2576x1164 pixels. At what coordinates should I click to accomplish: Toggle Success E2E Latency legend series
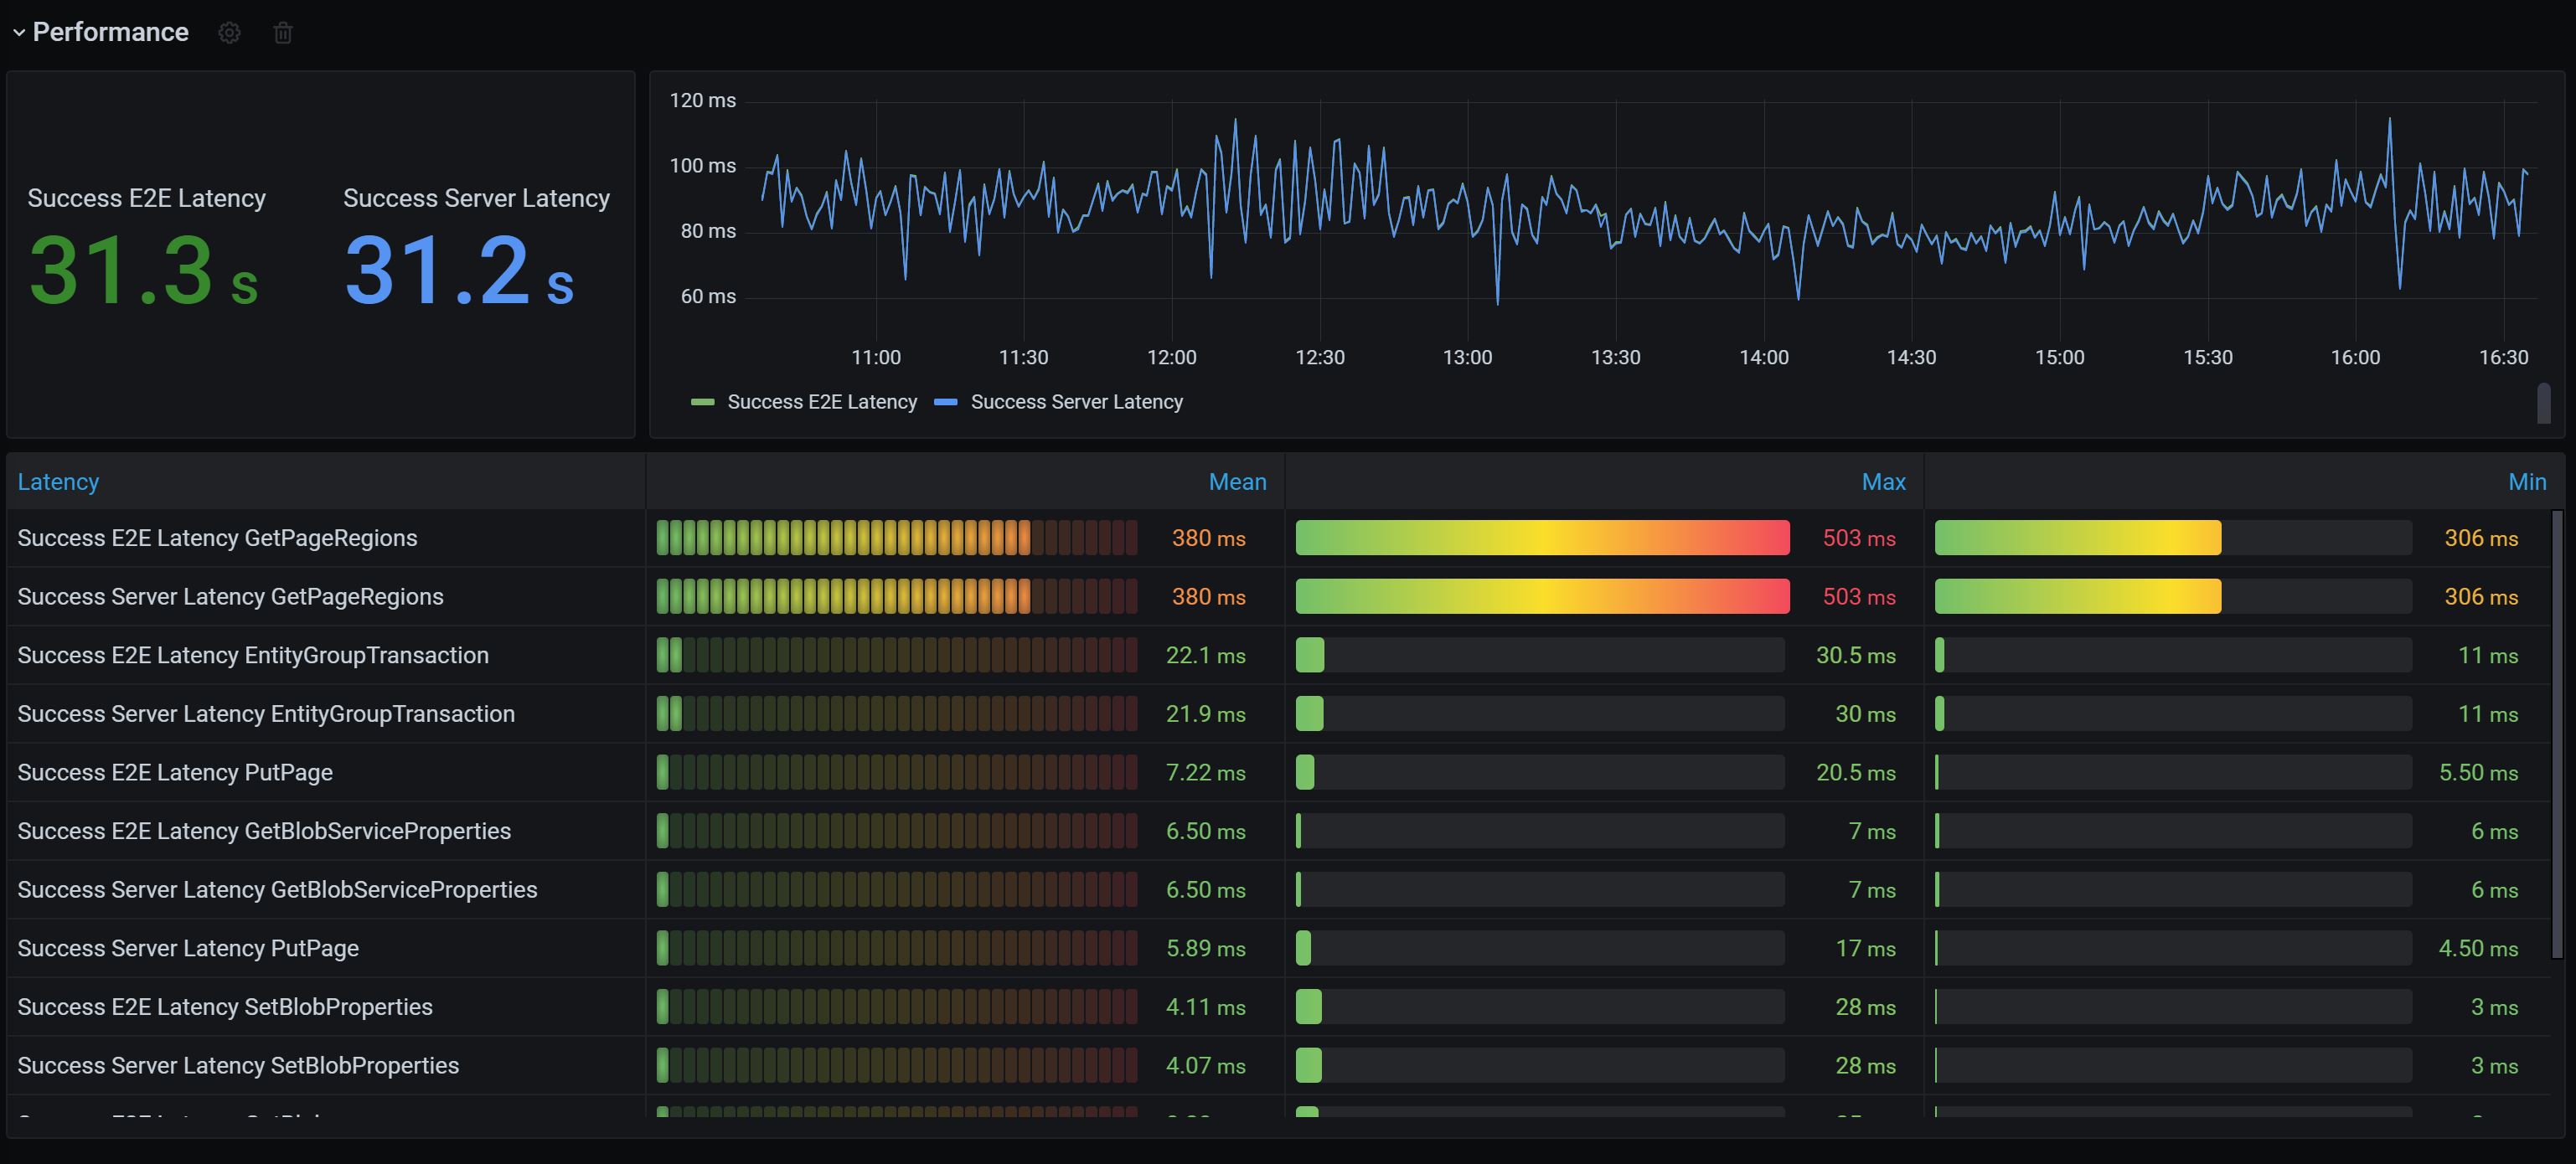tap(821, 402)
